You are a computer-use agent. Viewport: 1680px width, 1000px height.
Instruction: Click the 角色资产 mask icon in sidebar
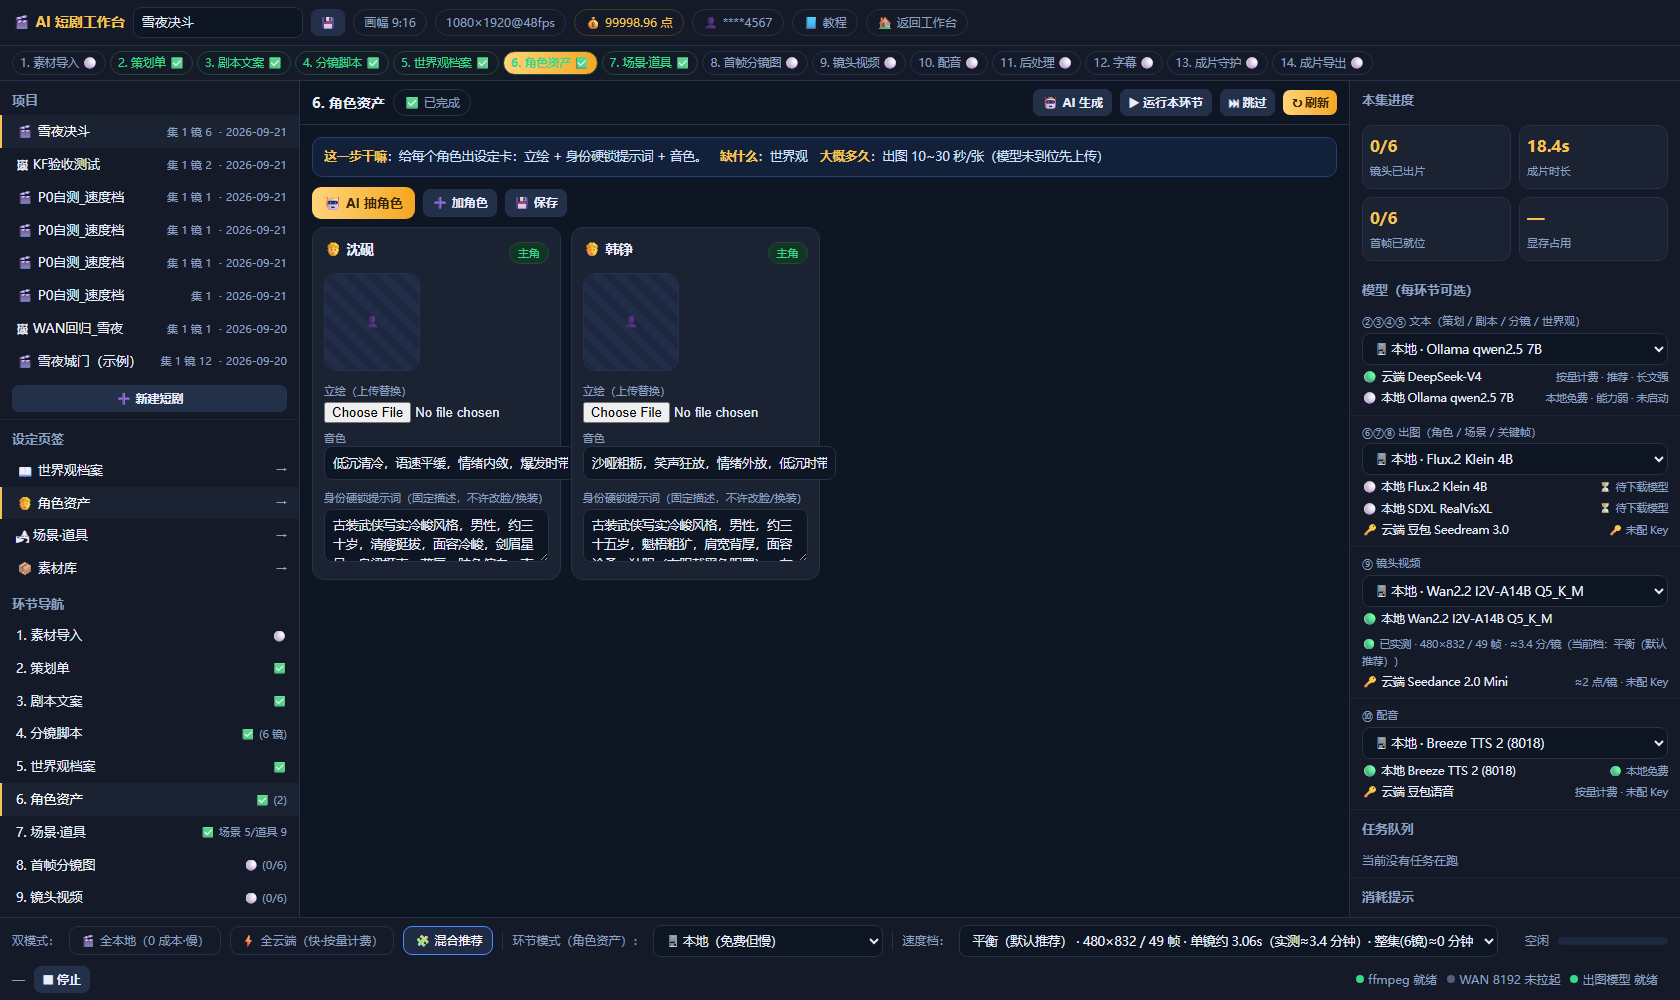click(x=25, y=503)
